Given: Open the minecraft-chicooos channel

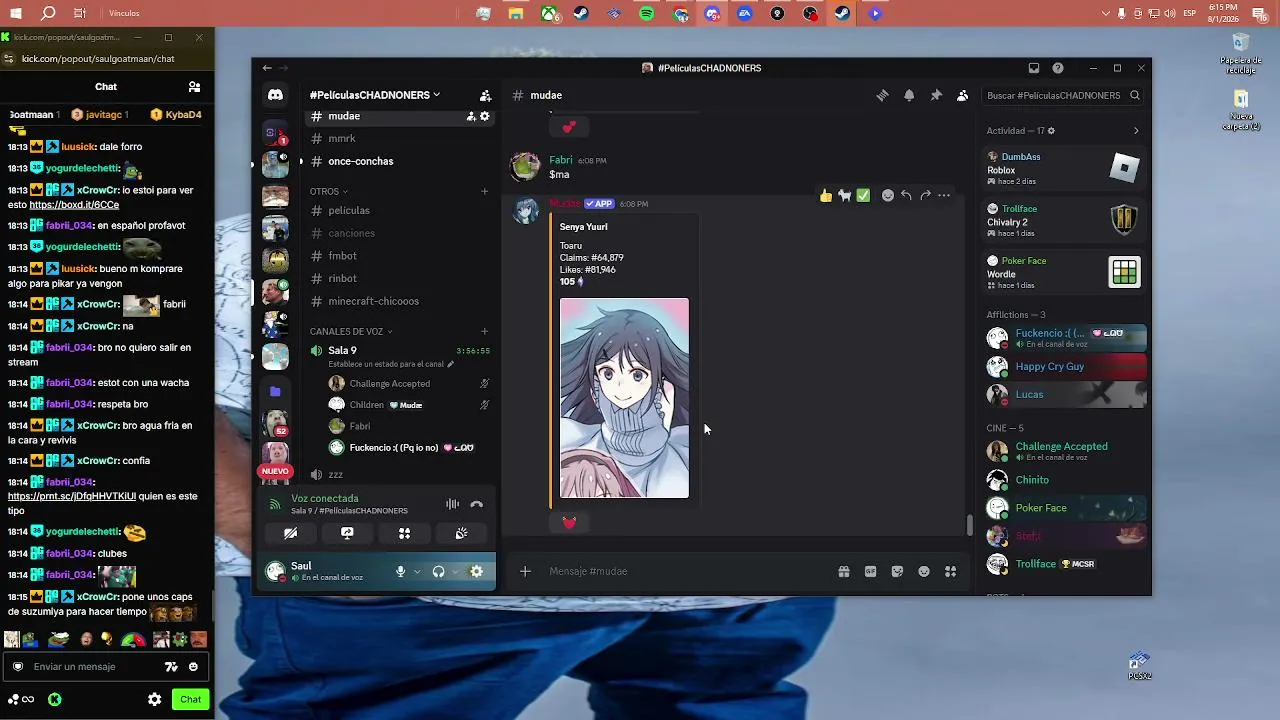Looking at the screenshot, I should 400,301.
